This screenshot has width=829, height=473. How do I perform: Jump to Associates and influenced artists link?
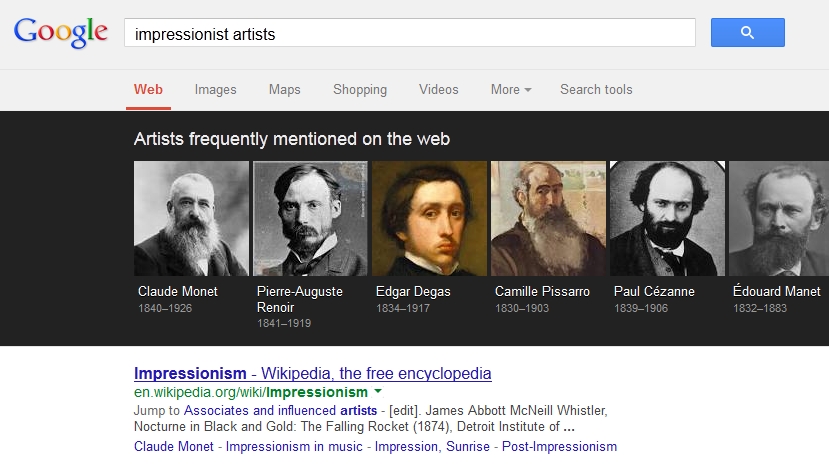pyautogui.click(x=281, y=411)
